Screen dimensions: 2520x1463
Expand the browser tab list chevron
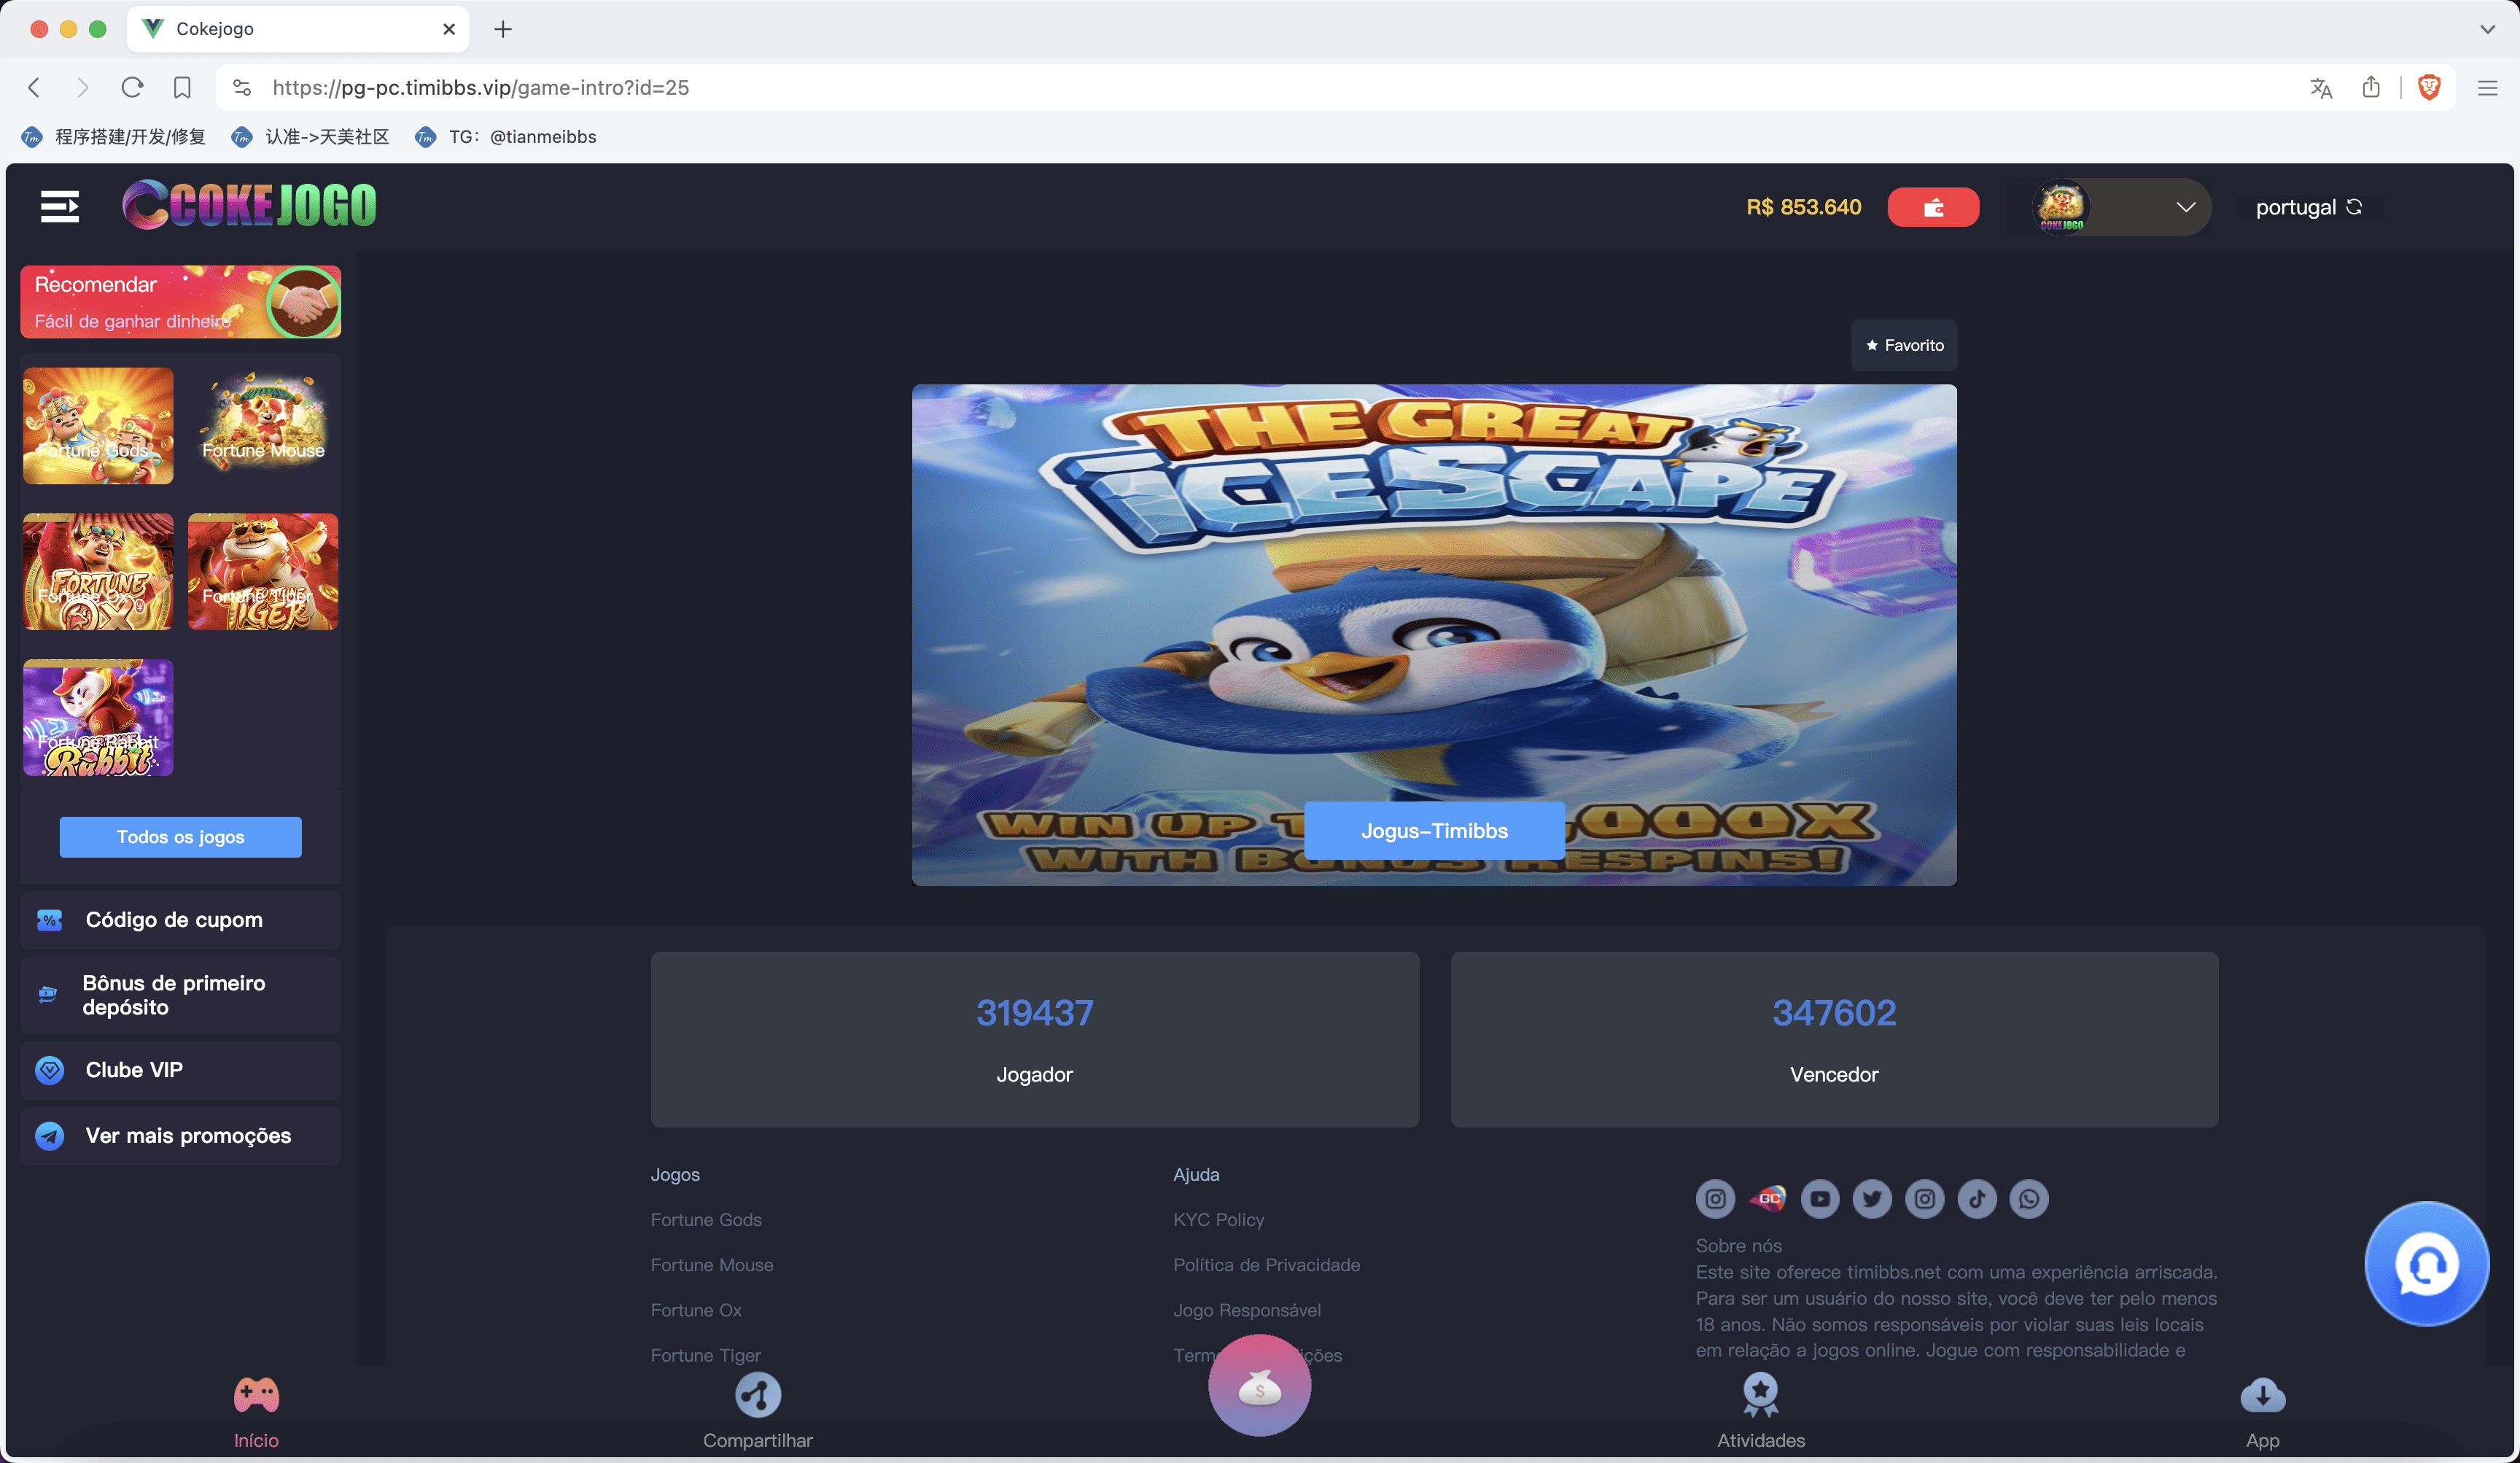click(2486, 29)
